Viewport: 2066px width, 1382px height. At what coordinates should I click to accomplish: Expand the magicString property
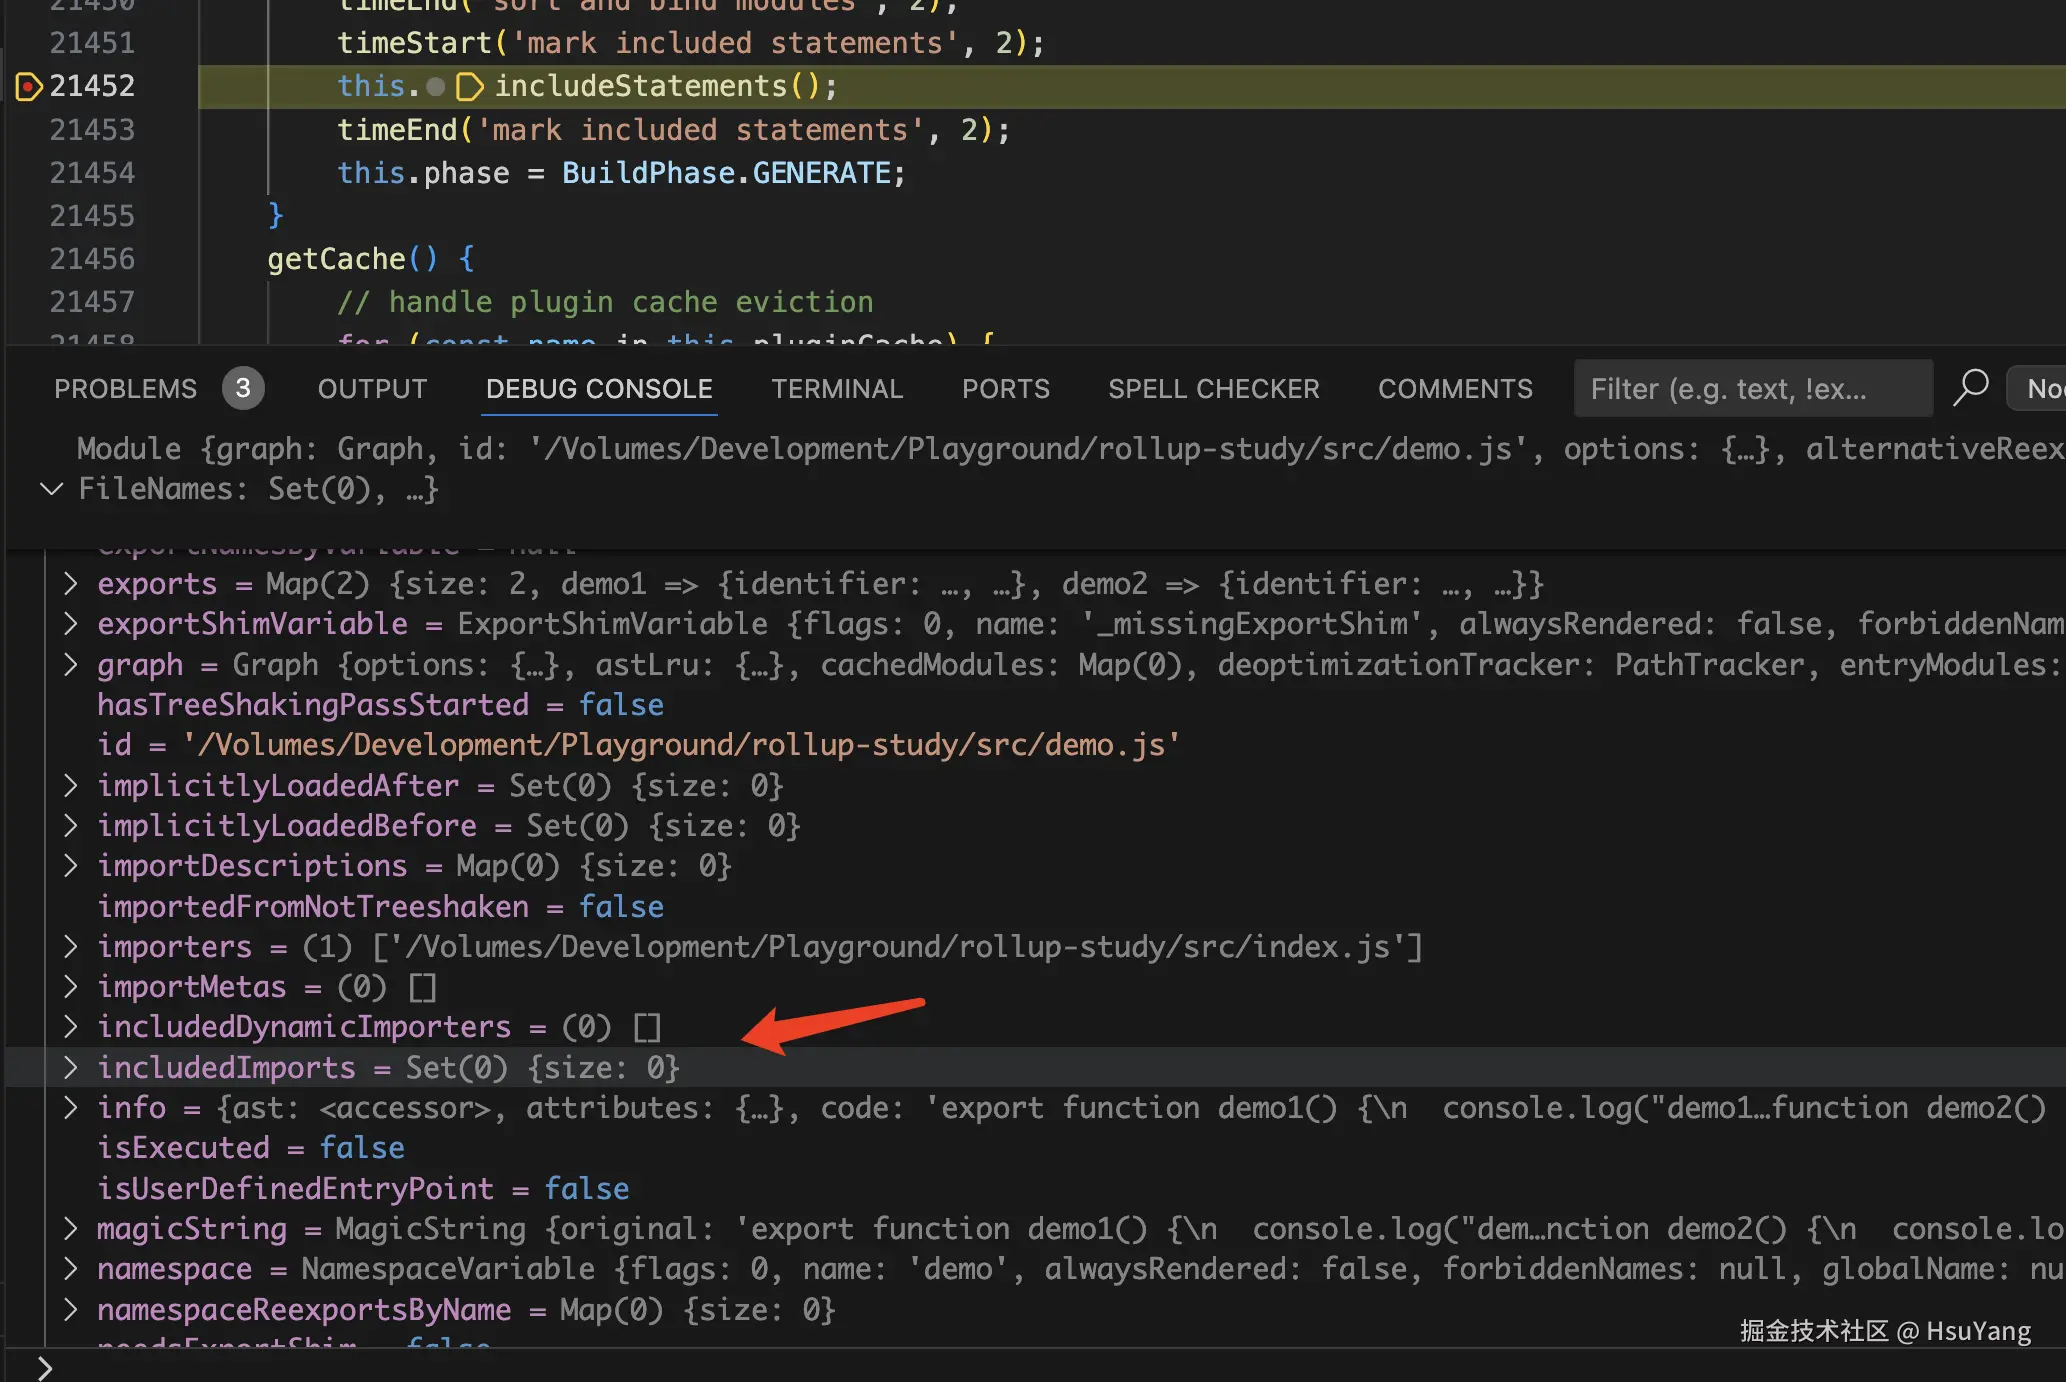tap(70, 1229)
